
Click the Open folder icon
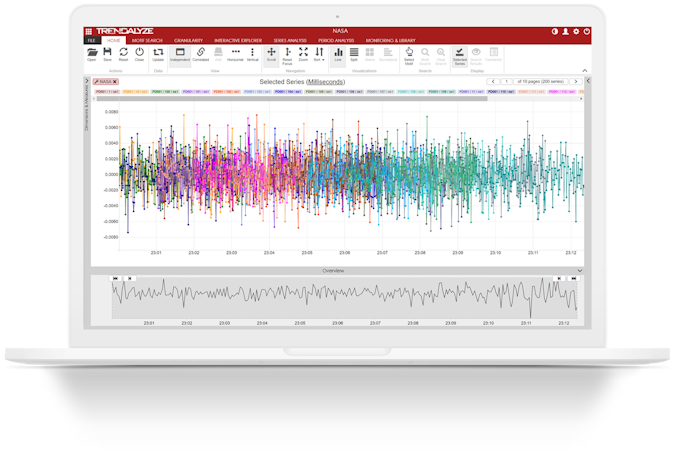[92, 54]
